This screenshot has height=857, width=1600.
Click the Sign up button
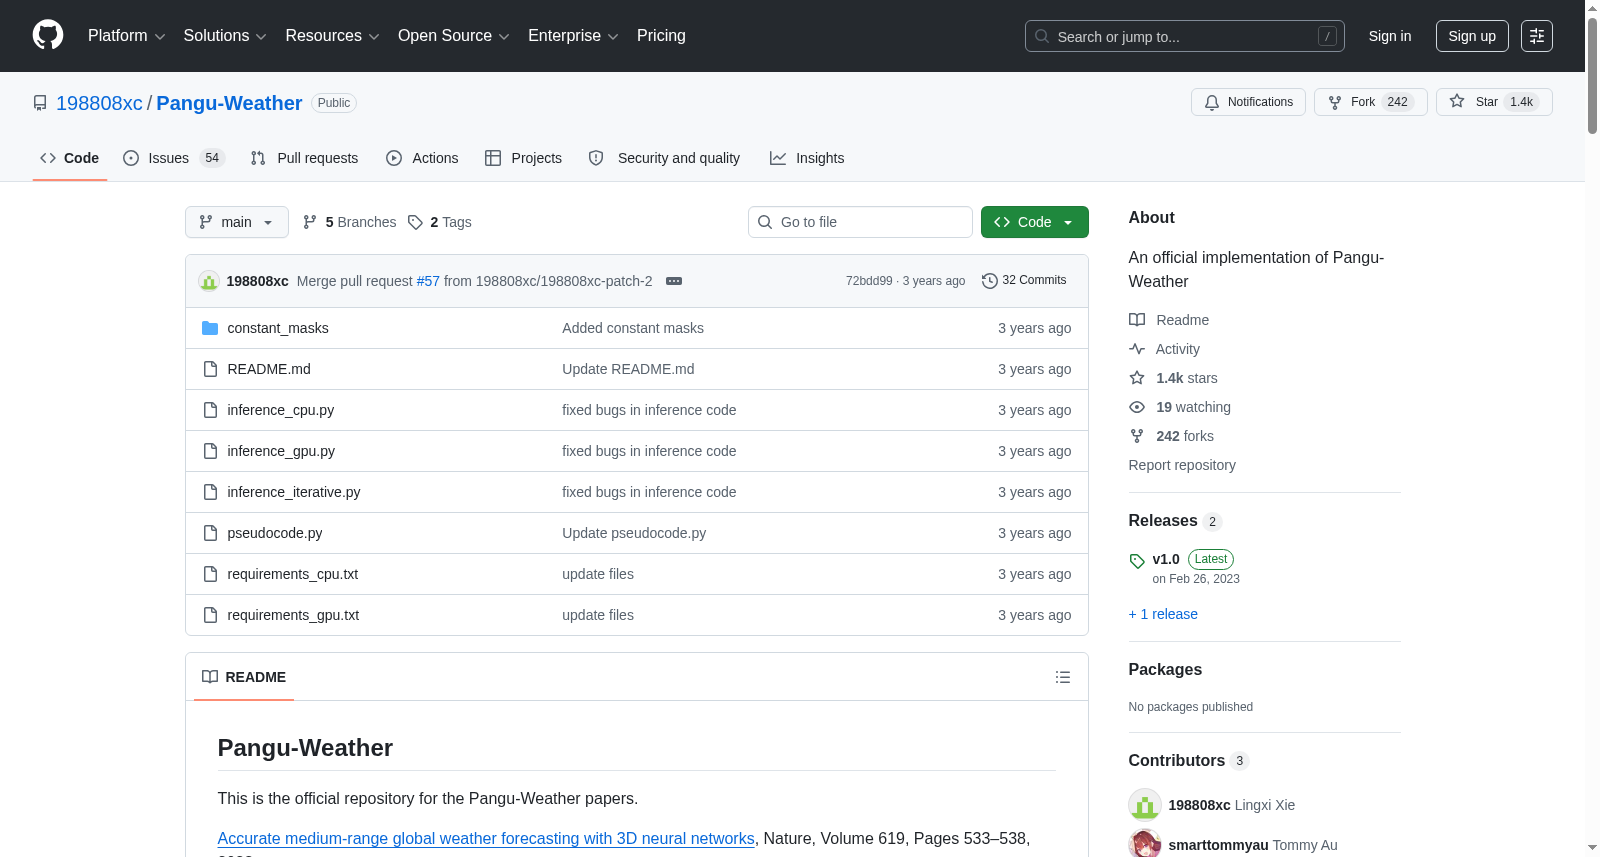pyautogui.click(x=1472, y=36)
